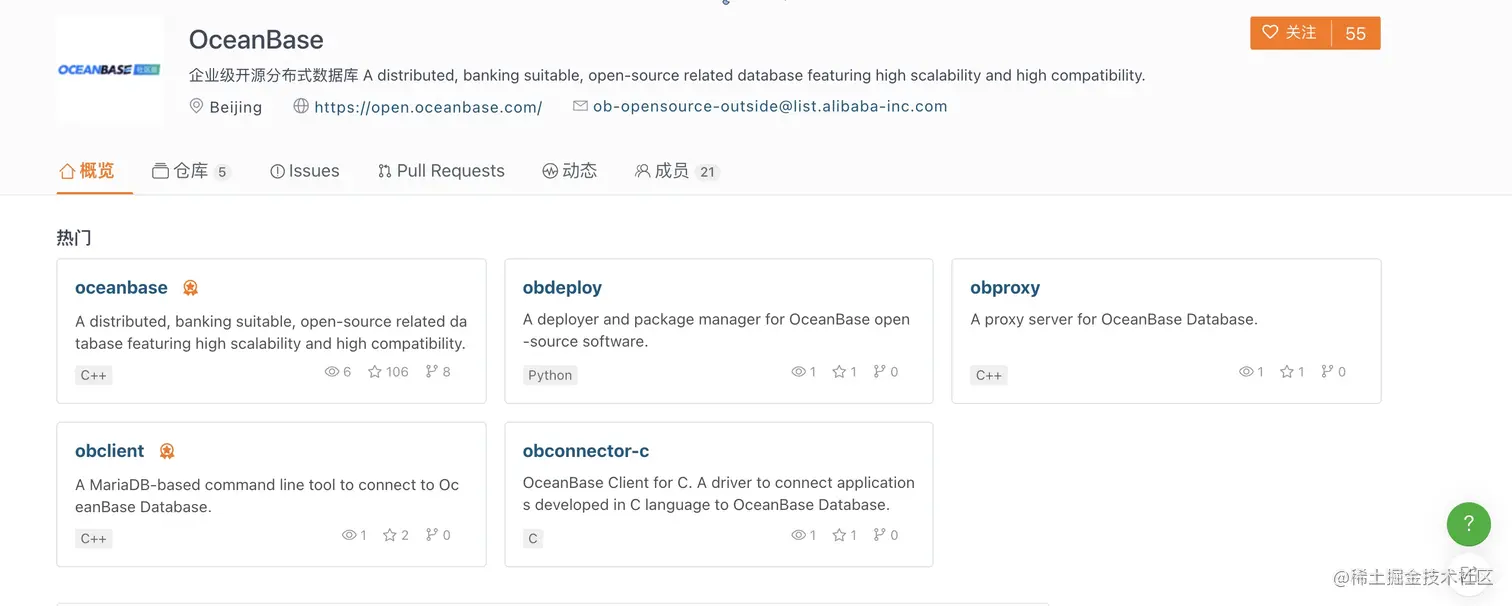
Task: Click the follow (关注) heart button
Action: [1290, 33]
